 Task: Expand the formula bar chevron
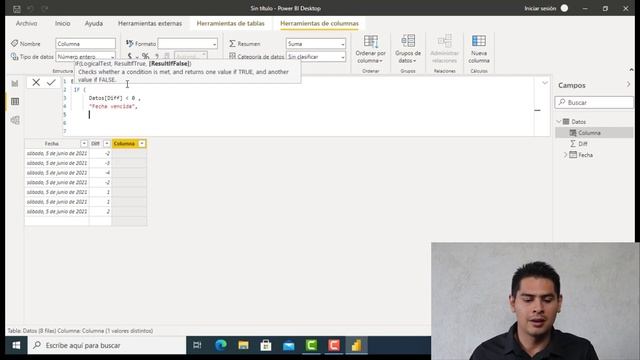[544, 83]
